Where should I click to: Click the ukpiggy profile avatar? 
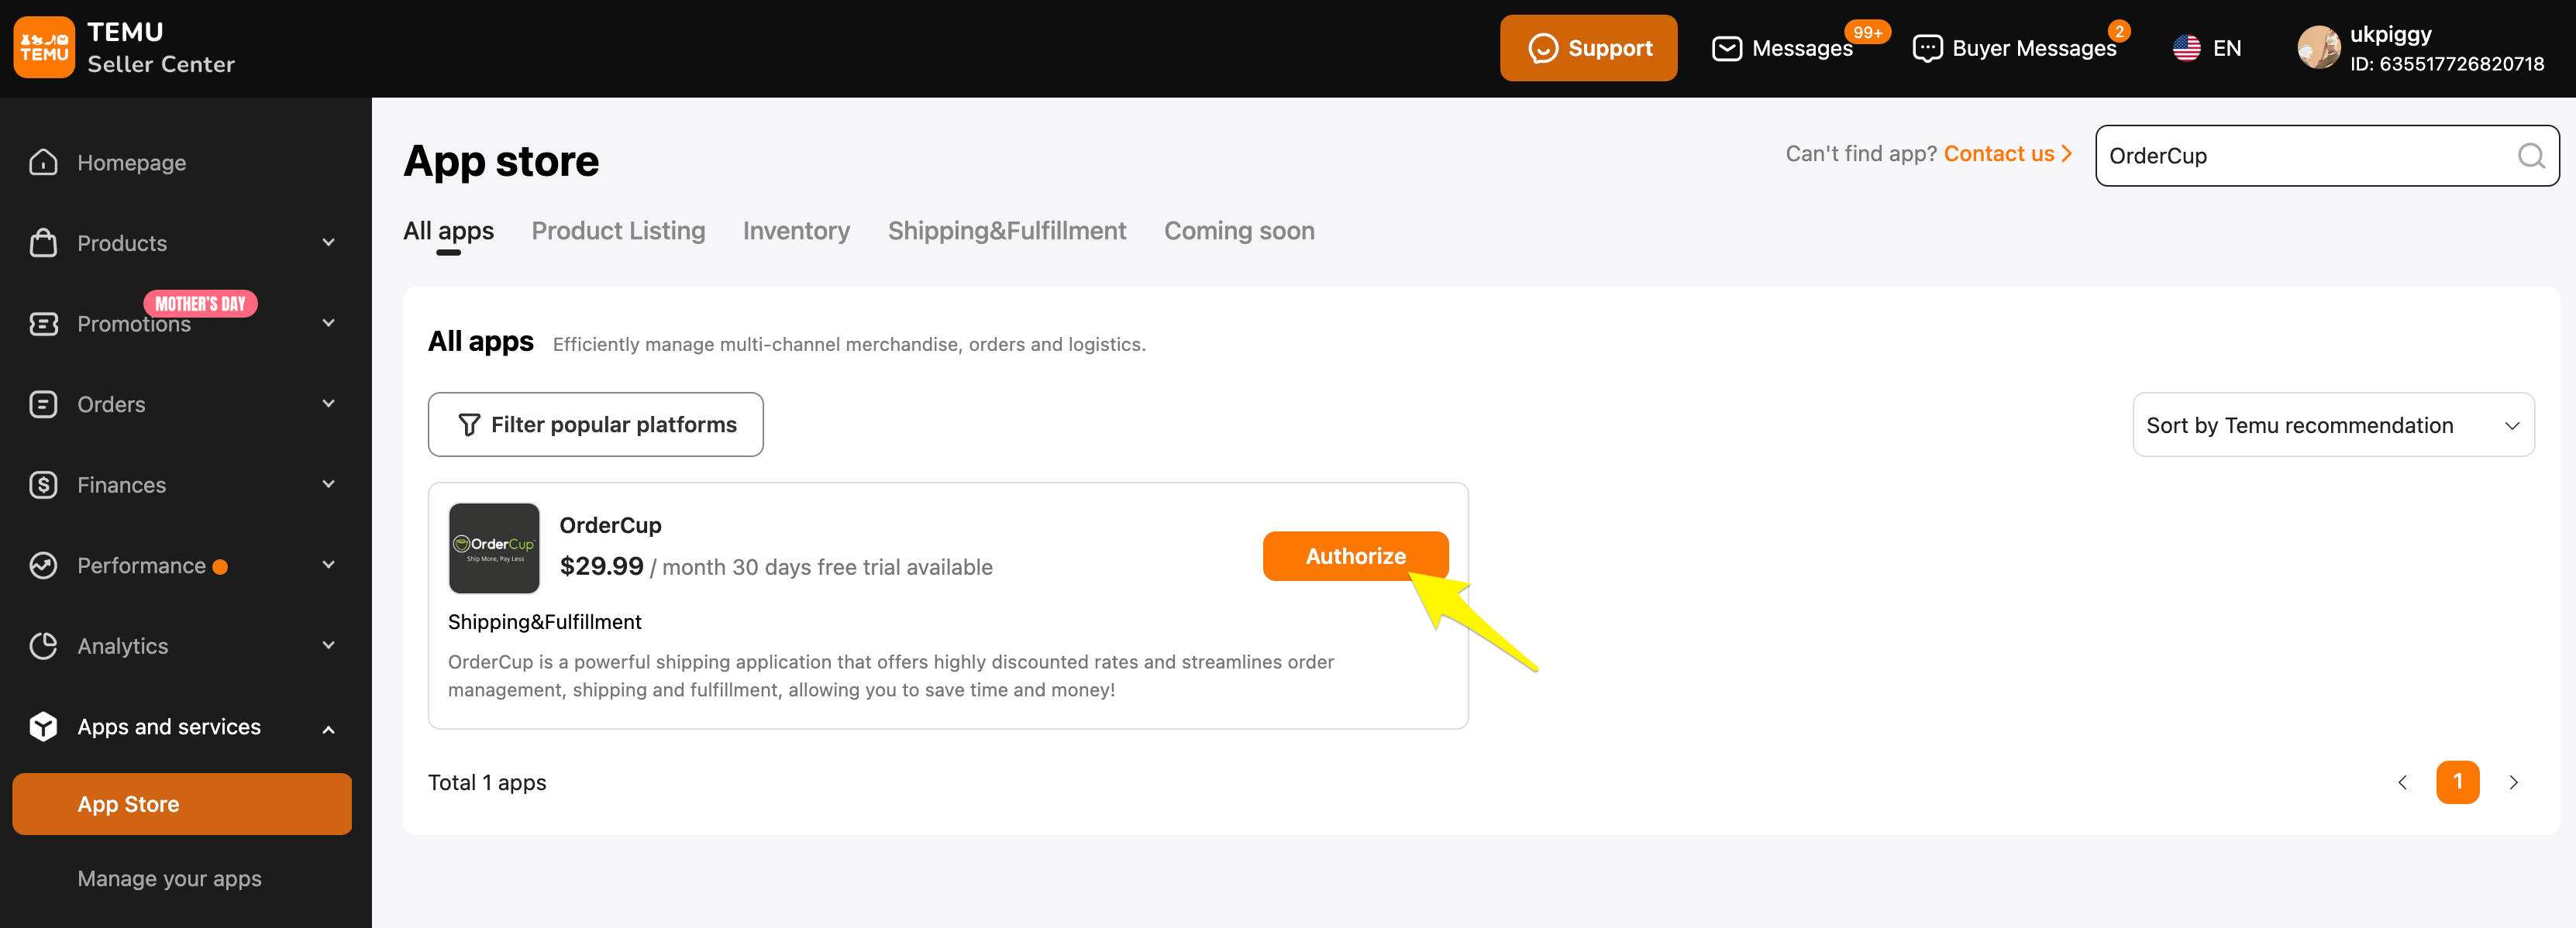pyautogui.click(x=2318, y=48)
